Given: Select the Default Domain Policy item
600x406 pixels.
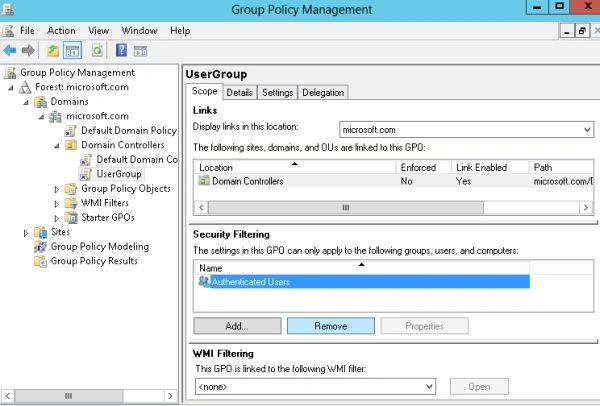Looking at the screenshot, I should coord(129,130).
